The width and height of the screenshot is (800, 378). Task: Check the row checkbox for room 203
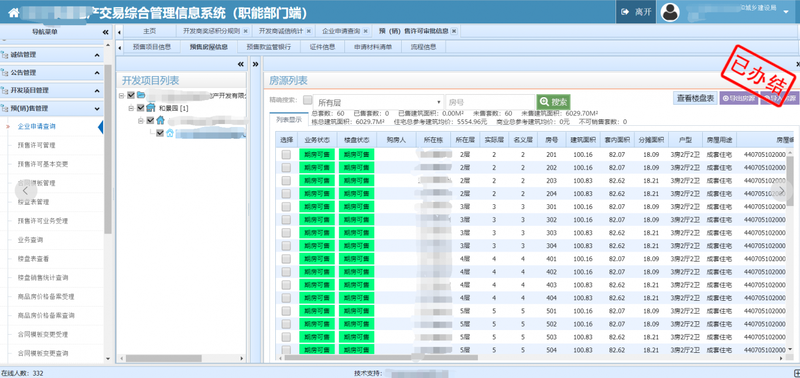pos(286,181)
